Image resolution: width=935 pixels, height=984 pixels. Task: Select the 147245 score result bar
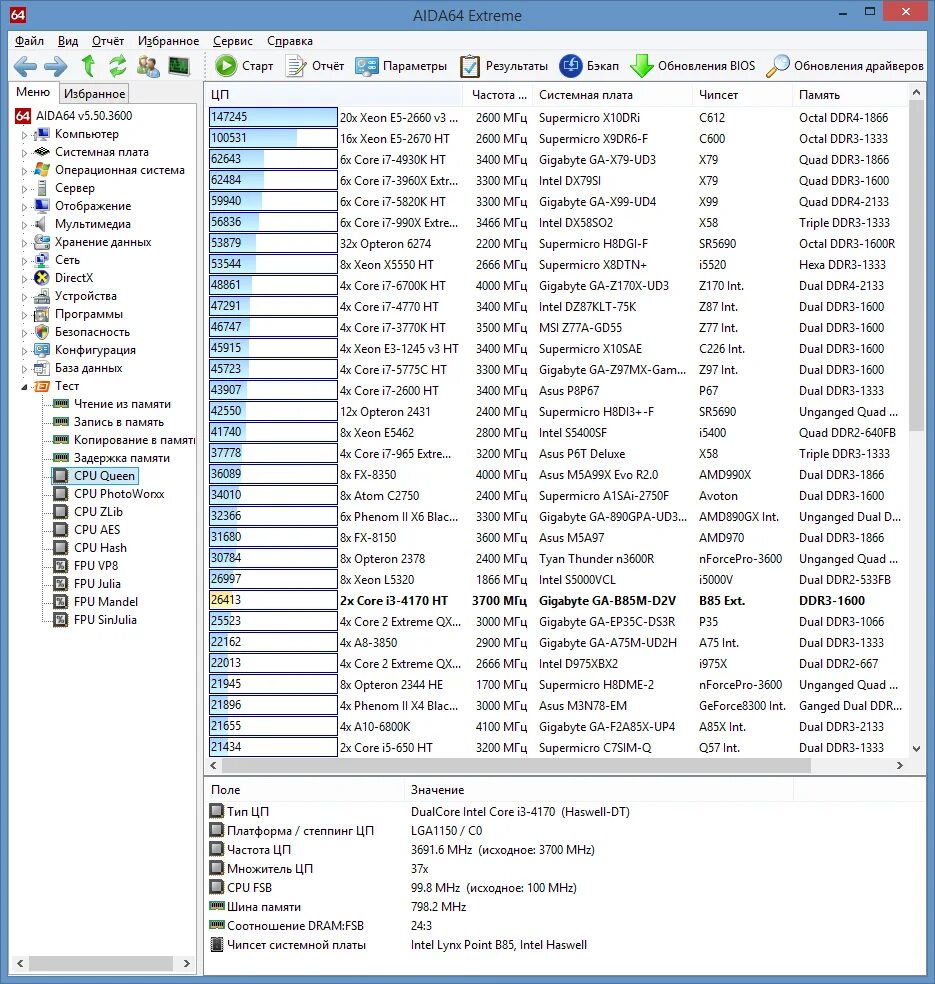click(x=273, y=117)
